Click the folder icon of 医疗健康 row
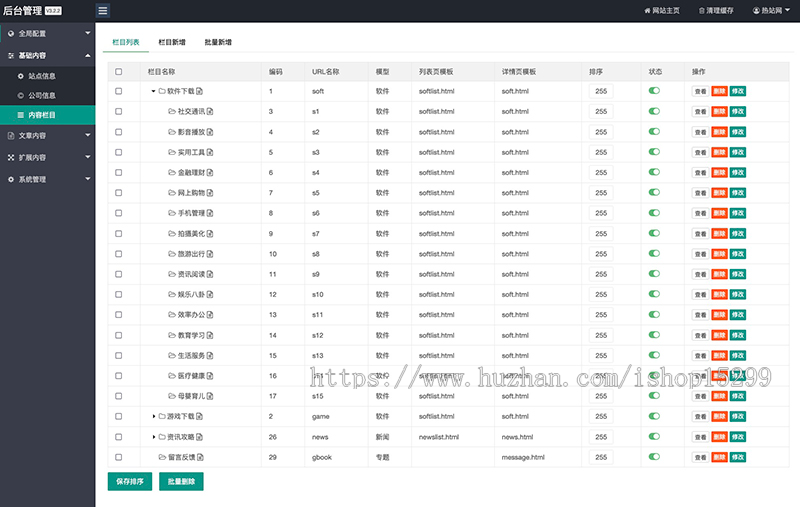Screen dimensions: 800x507 tap(172, 376)
